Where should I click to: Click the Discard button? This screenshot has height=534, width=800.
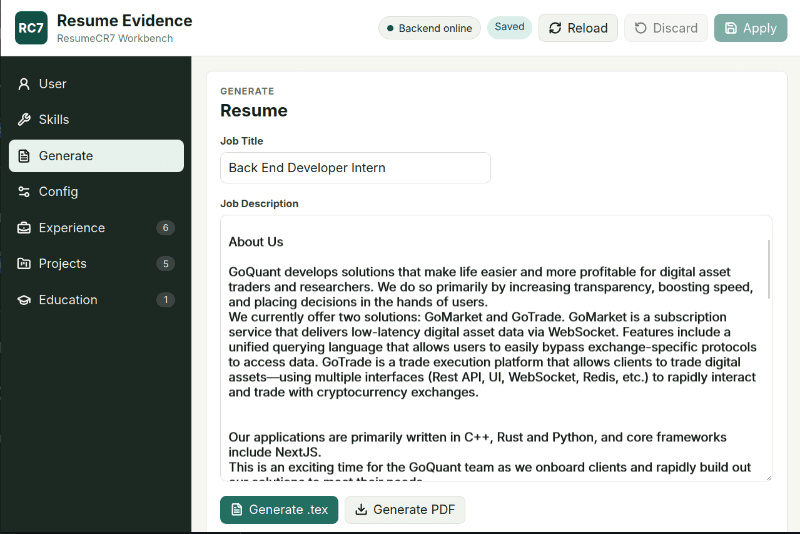666,28
